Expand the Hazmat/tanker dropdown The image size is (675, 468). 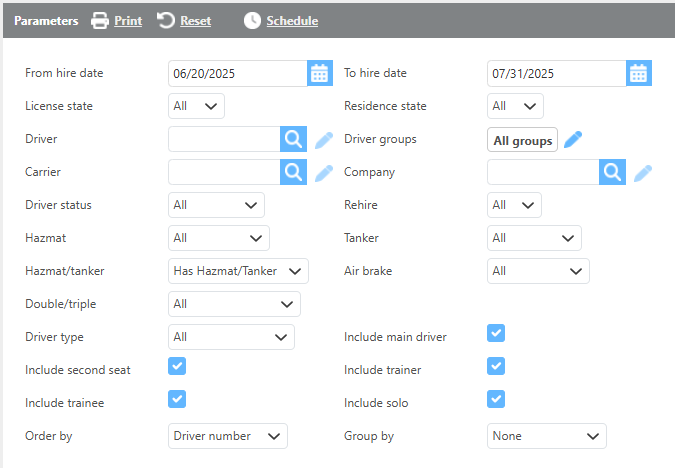coord(238,271)
